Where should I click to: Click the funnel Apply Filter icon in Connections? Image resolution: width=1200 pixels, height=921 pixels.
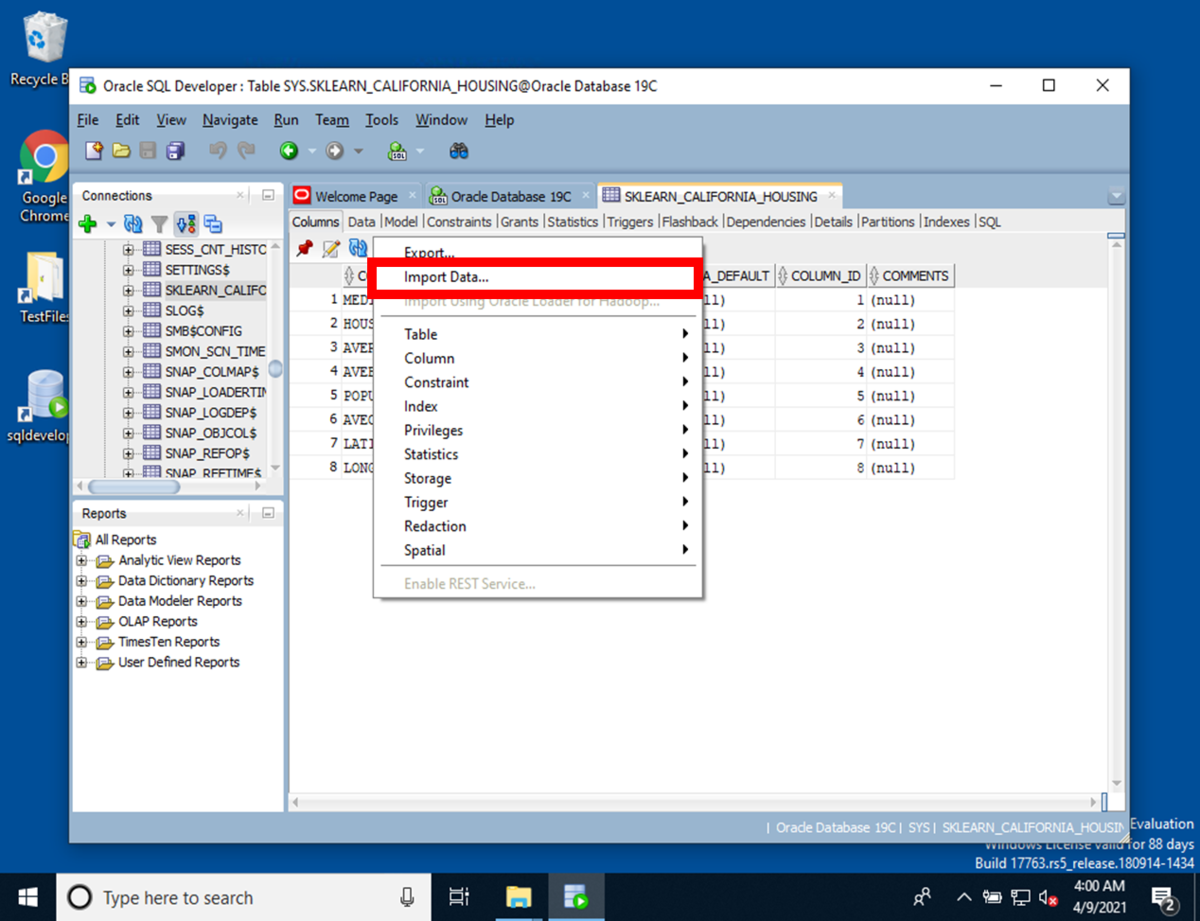pyautogui.click(x=159, y=224)
